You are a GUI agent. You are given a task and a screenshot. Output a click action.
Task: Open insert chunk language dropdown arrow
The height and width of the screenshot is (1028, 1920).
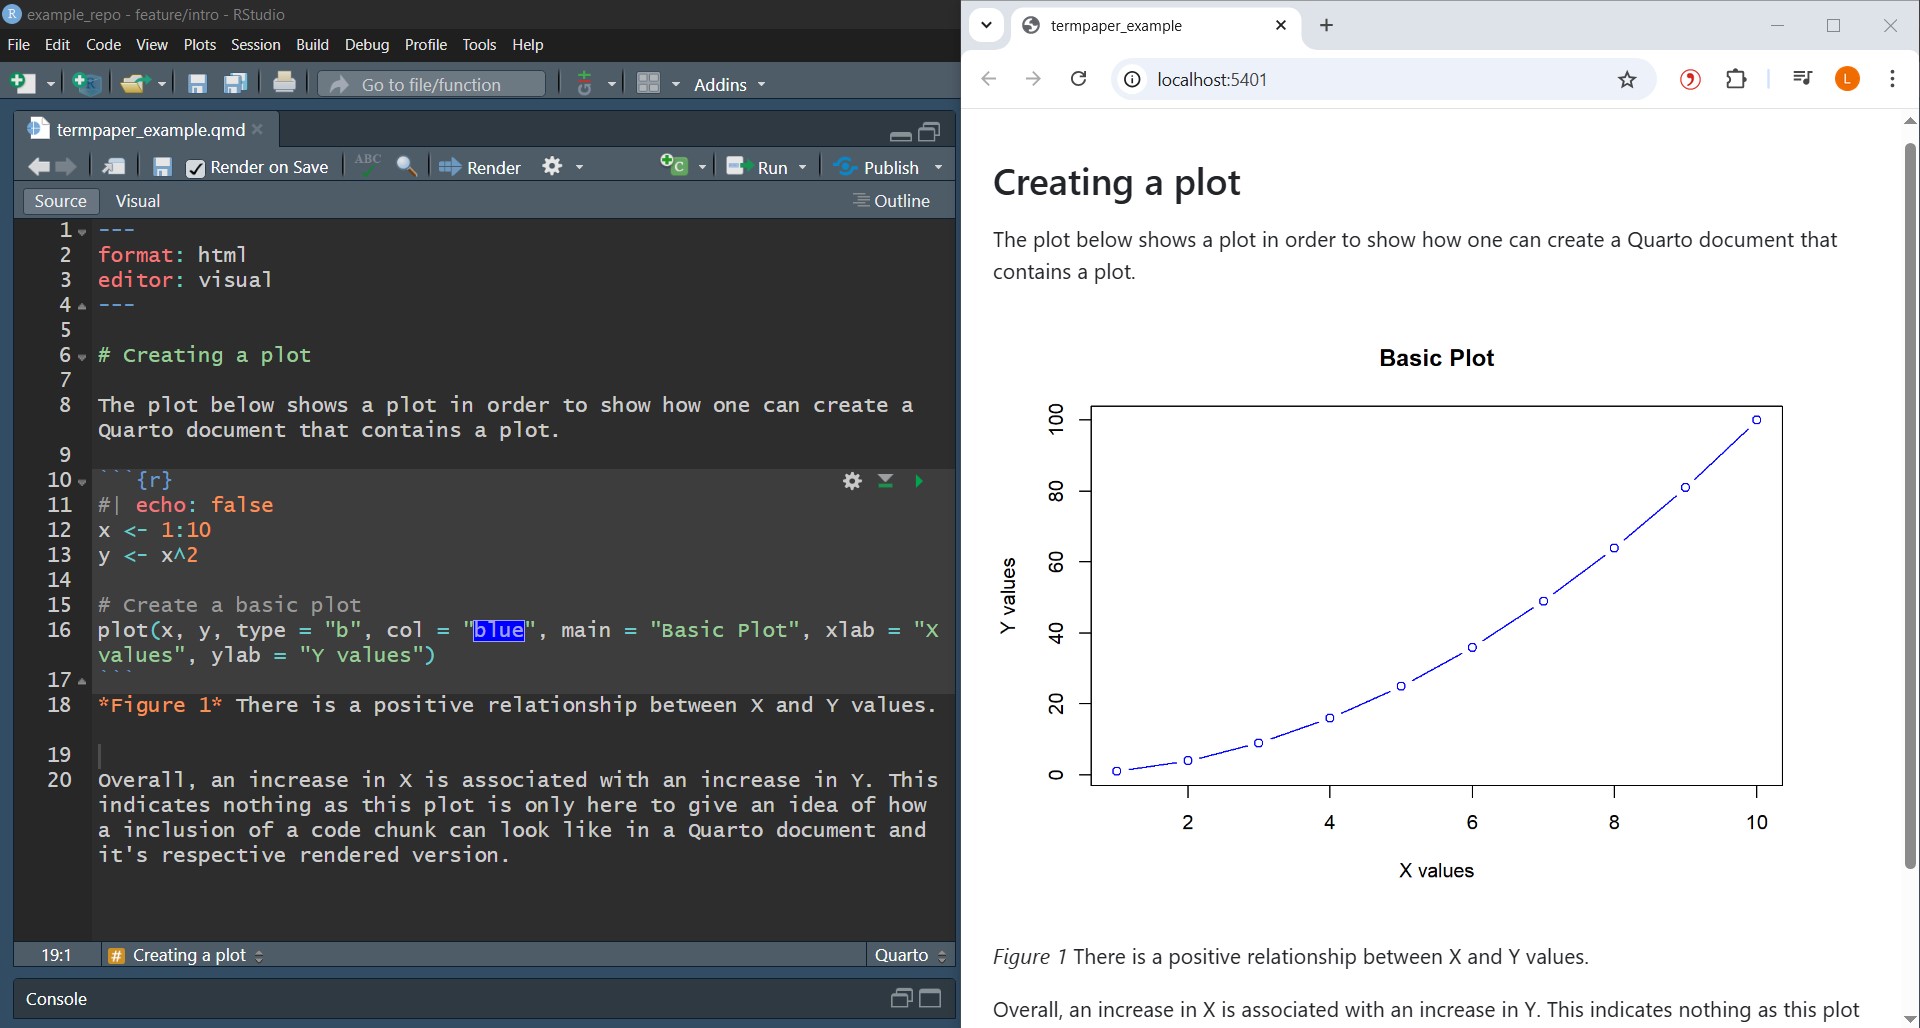click(x=702, y=168)
